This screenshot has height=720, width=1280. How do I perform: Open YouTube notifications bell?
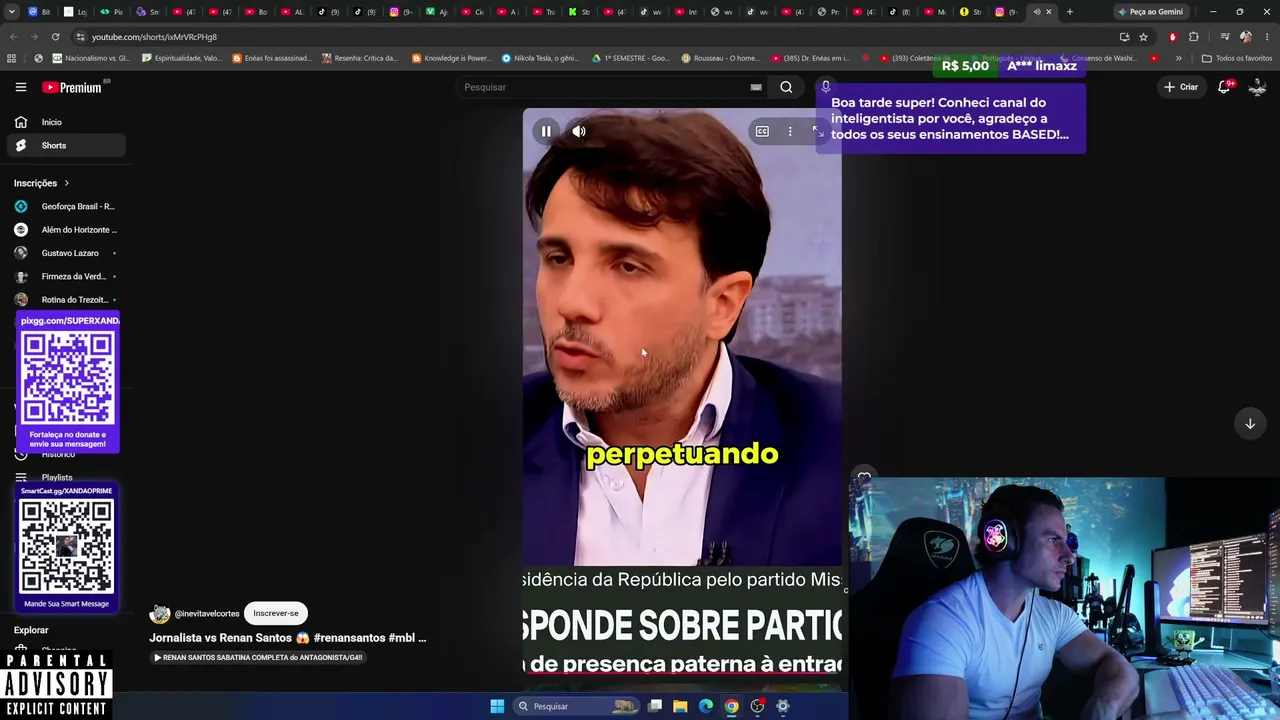(1225, 87)
